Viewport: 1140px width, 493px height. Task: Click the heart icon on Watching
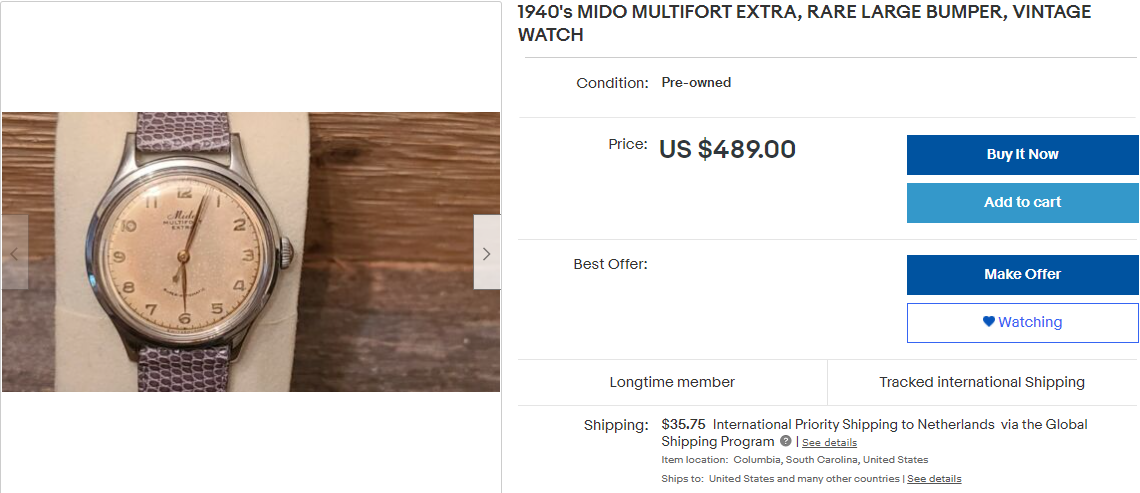click(x=989, y=322)
